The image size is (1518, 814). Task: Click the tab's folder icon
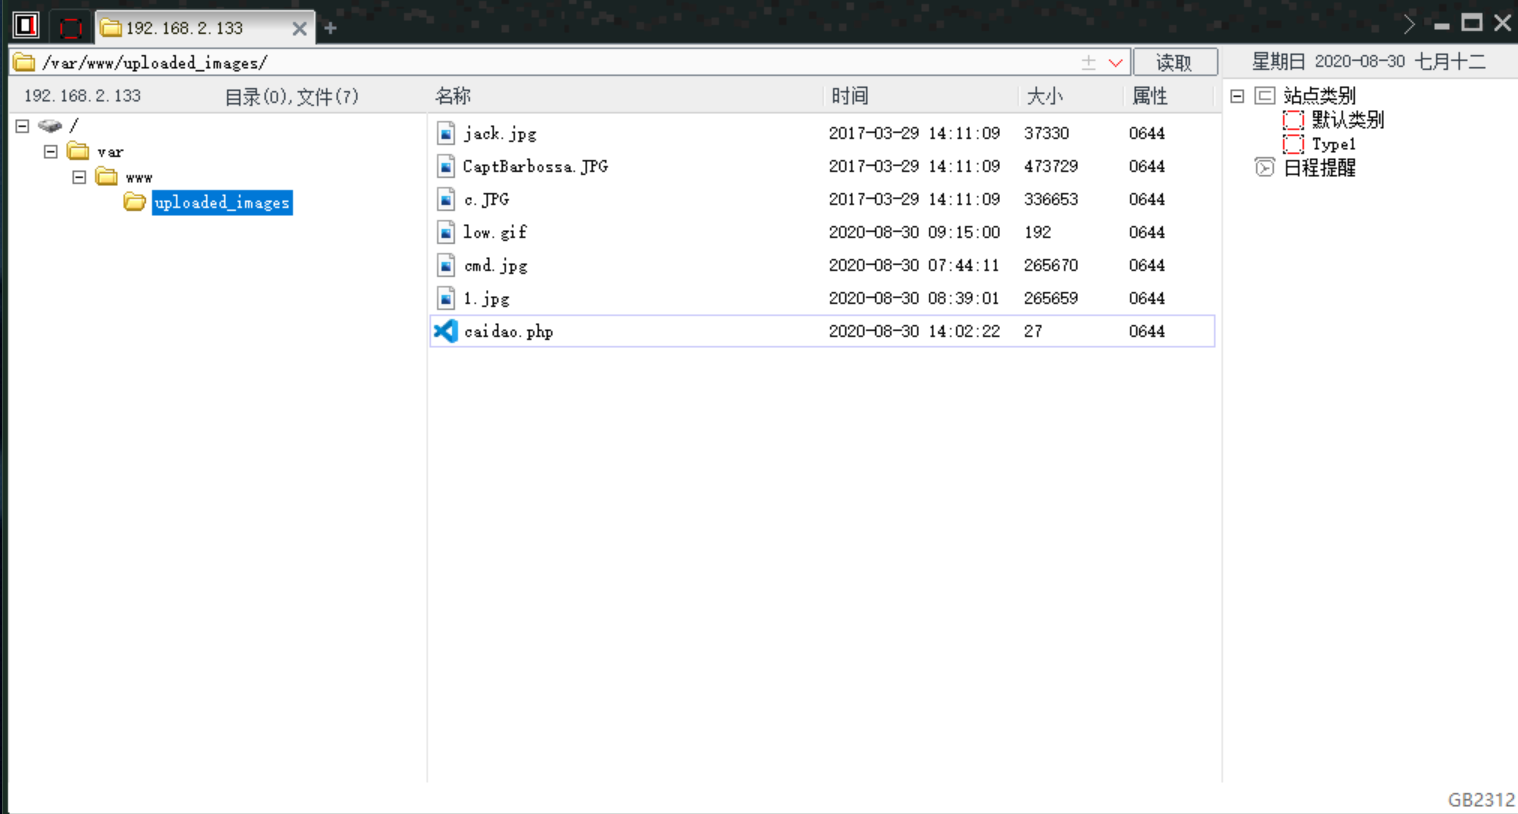click(110, 28)
